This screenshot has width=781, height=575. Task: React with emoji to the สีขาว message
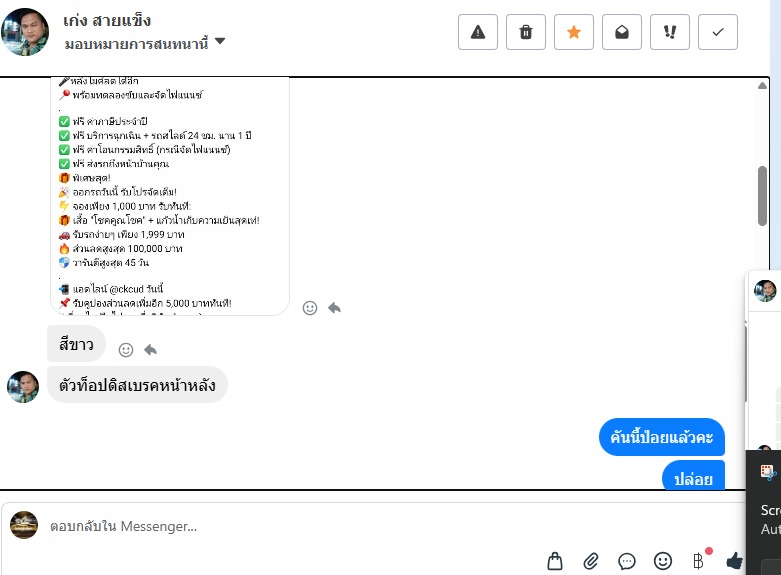(126, 350)
